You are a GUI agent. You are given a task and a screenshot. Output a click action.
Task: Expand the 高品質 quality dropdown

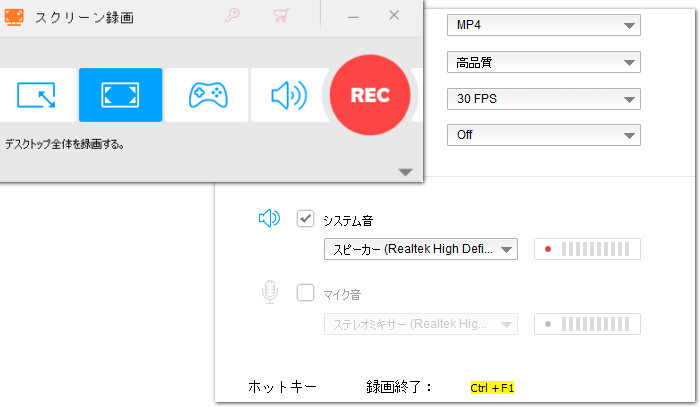click(543, 62)
